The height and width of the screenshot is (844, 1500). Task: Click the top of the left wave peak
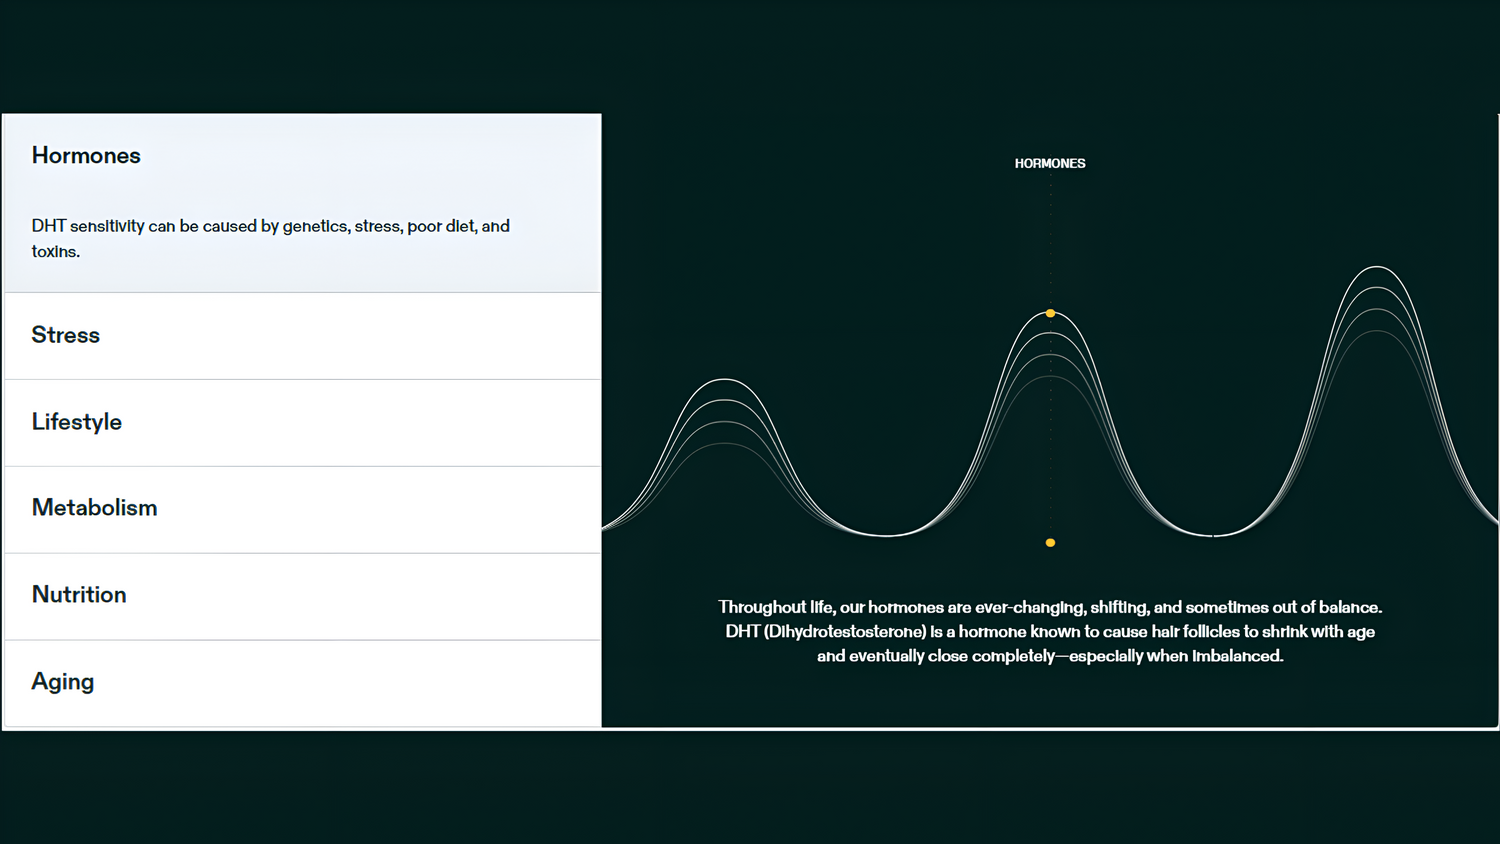tap(725, 380)
